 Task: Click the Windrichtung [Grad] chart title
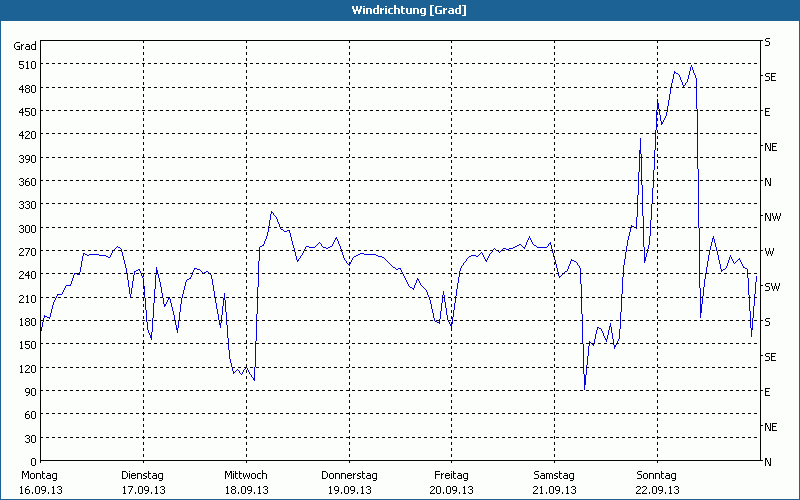(x=409, y=10)
